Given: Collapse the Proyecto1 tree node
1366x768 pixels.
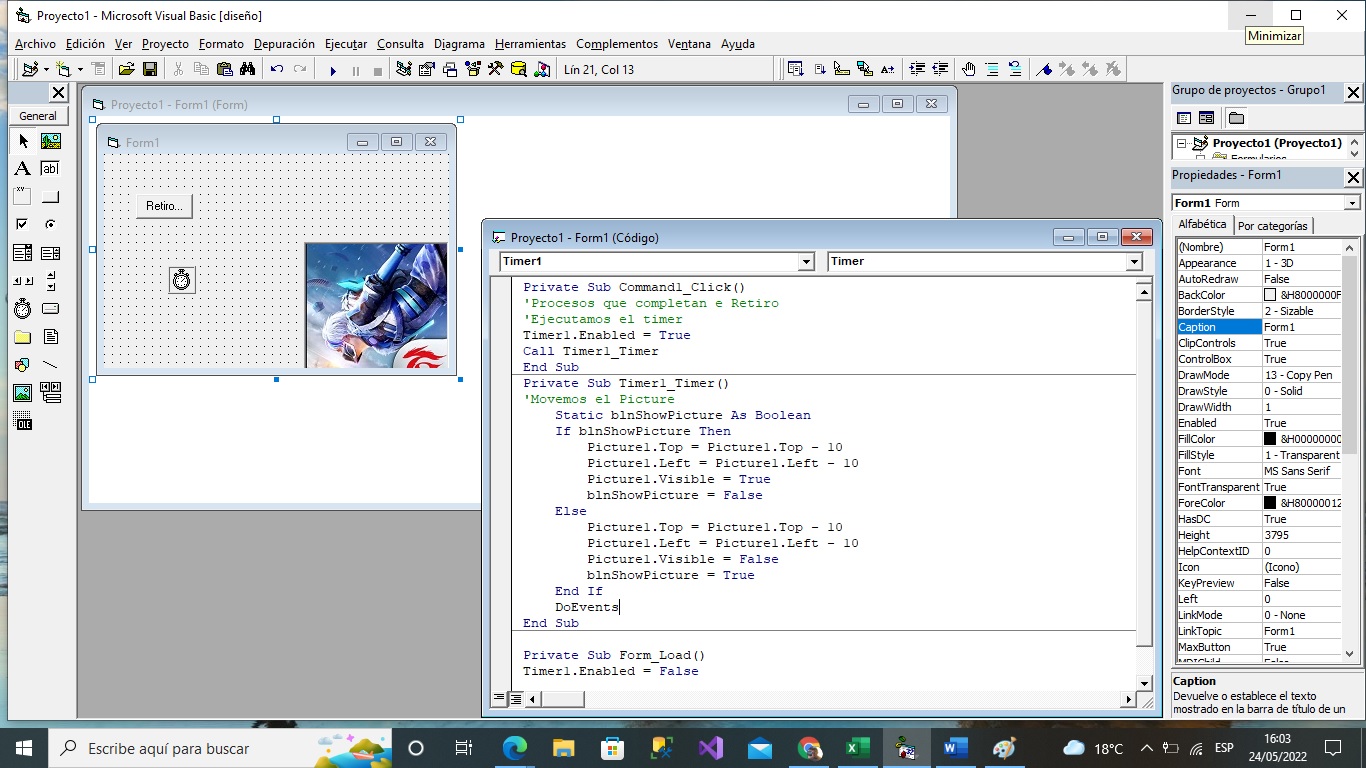Looking at the screenshot, I should point(1181,143).
